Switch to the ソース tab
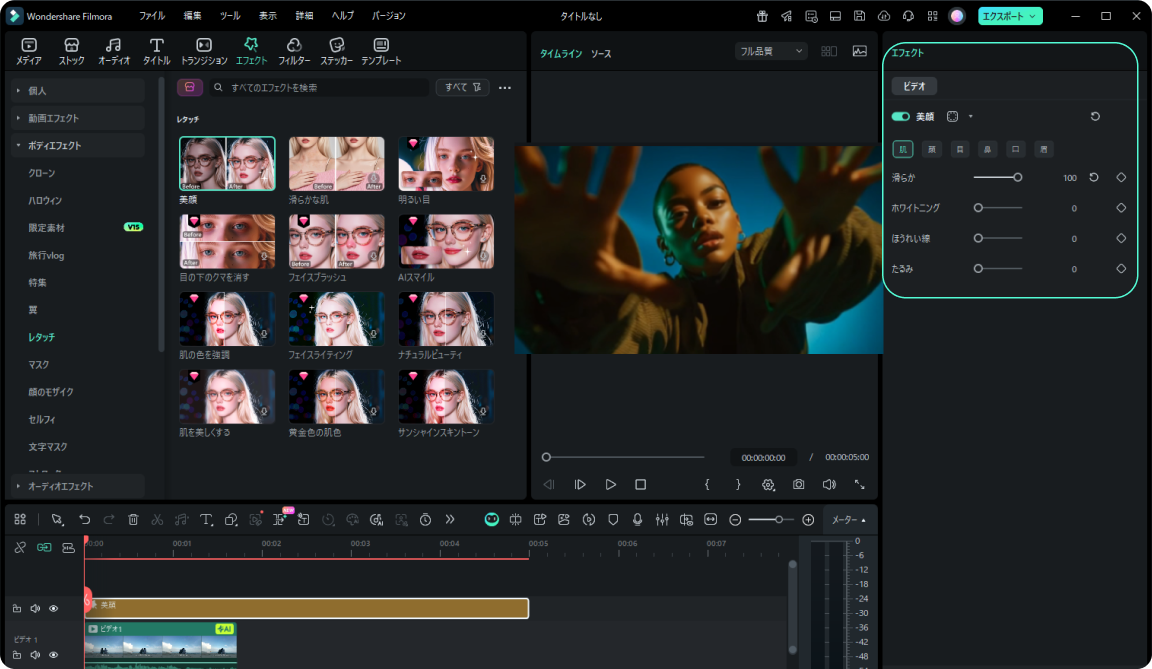The height and width of the screenshot is (669, 1152). (x=600, y=54)
